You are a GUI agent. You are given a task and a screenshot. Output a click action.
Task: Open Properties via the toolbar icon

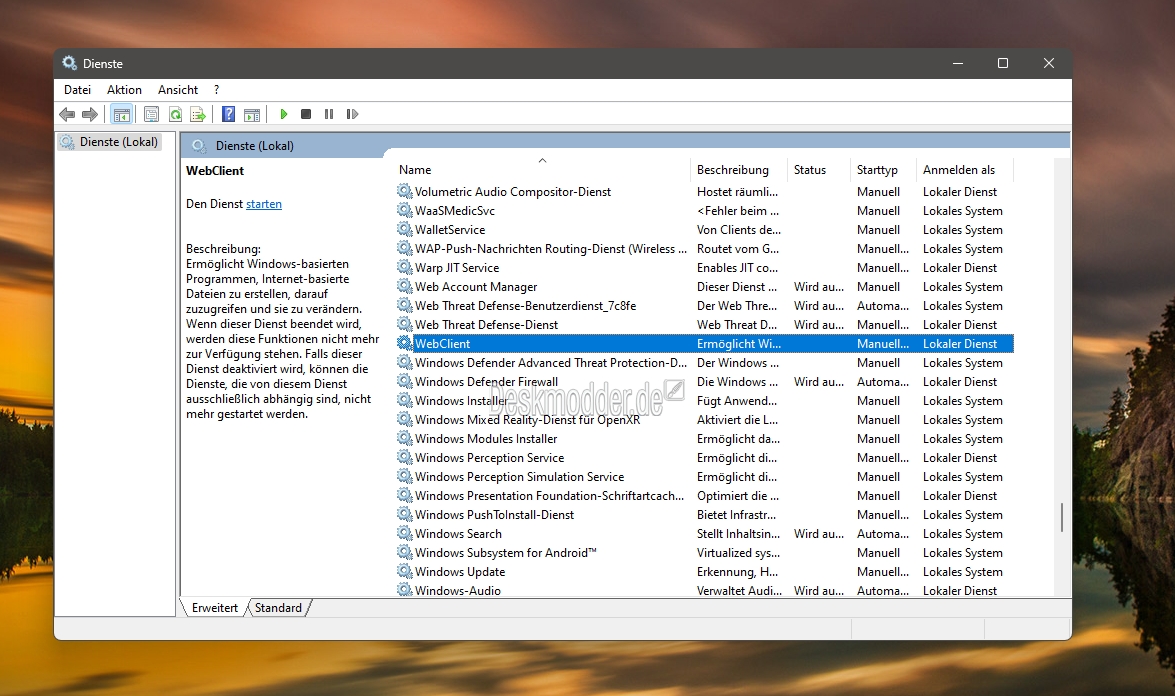click(x=151, y=115)
